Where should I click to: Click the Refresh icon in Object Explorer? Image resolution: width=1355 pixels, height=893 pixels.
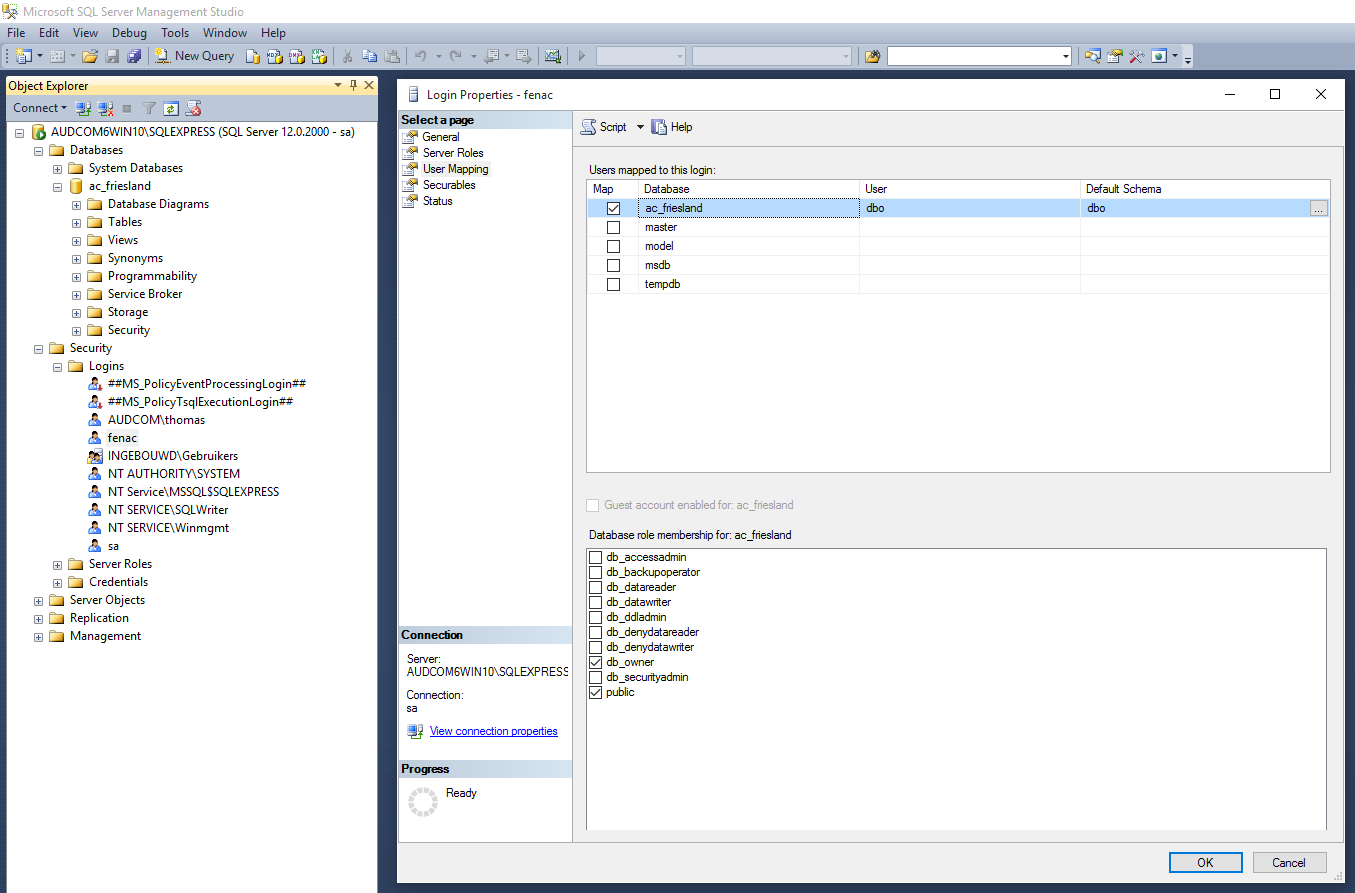point(171,108)
